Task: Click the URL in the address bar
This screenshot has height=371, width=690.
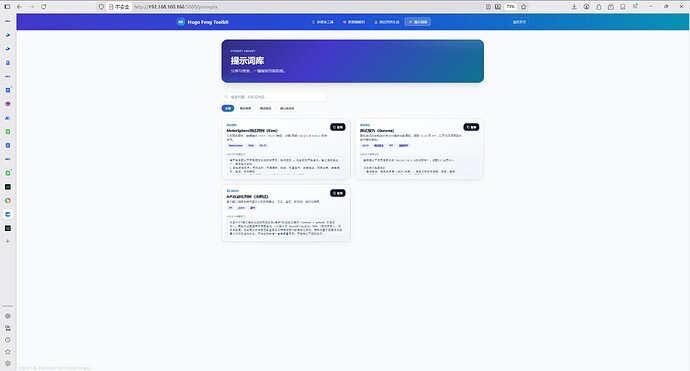Action: (176, 7)
